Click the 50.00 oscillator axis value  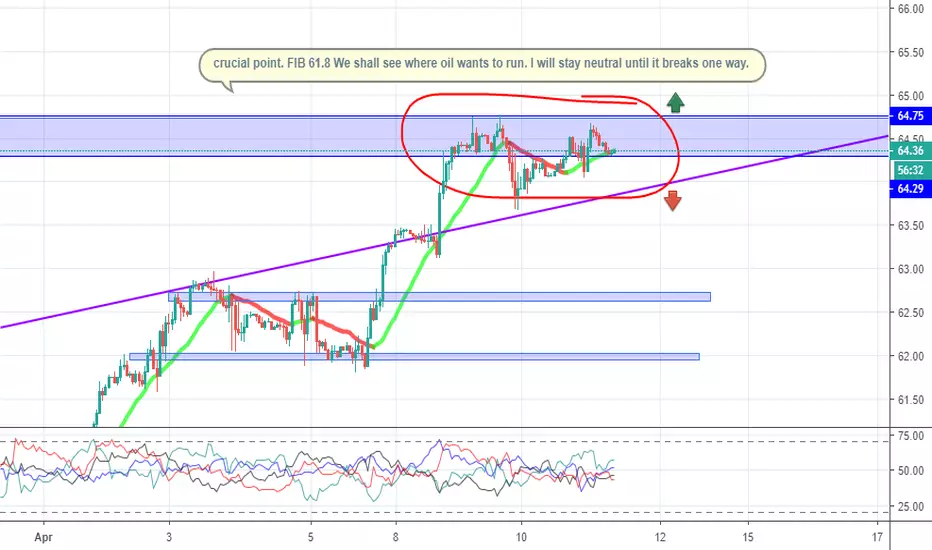910,471
